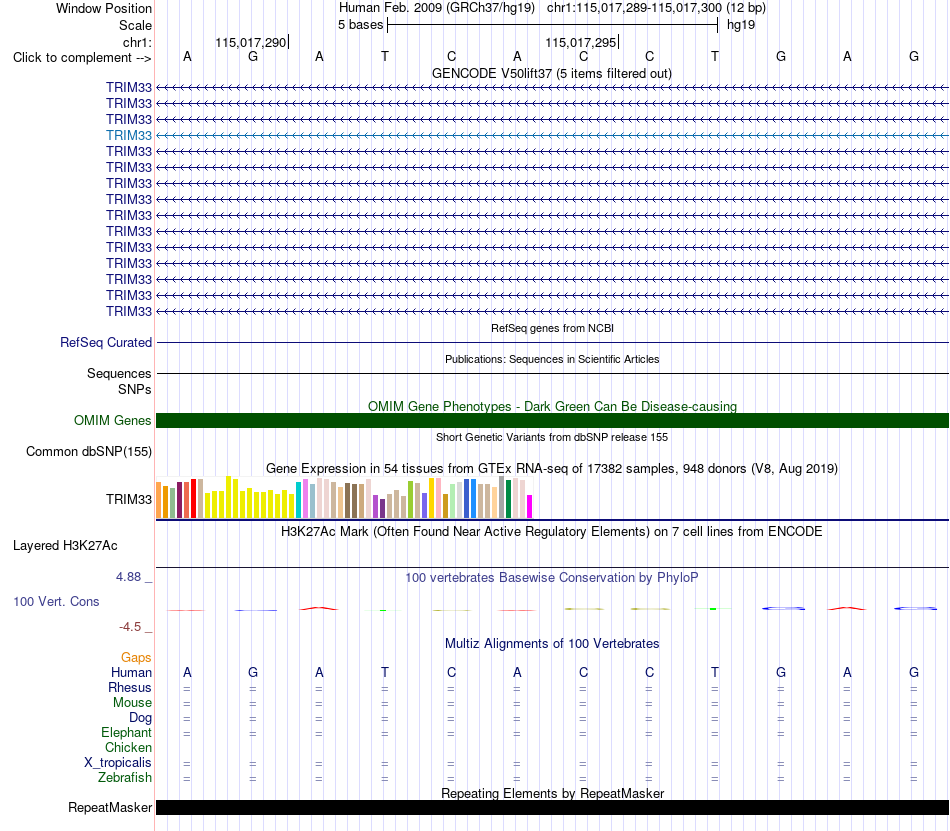Viewport: 950px width, 831px height.
Task: Click the black RepeatMasker bar
Action: [x=552, y=807]
